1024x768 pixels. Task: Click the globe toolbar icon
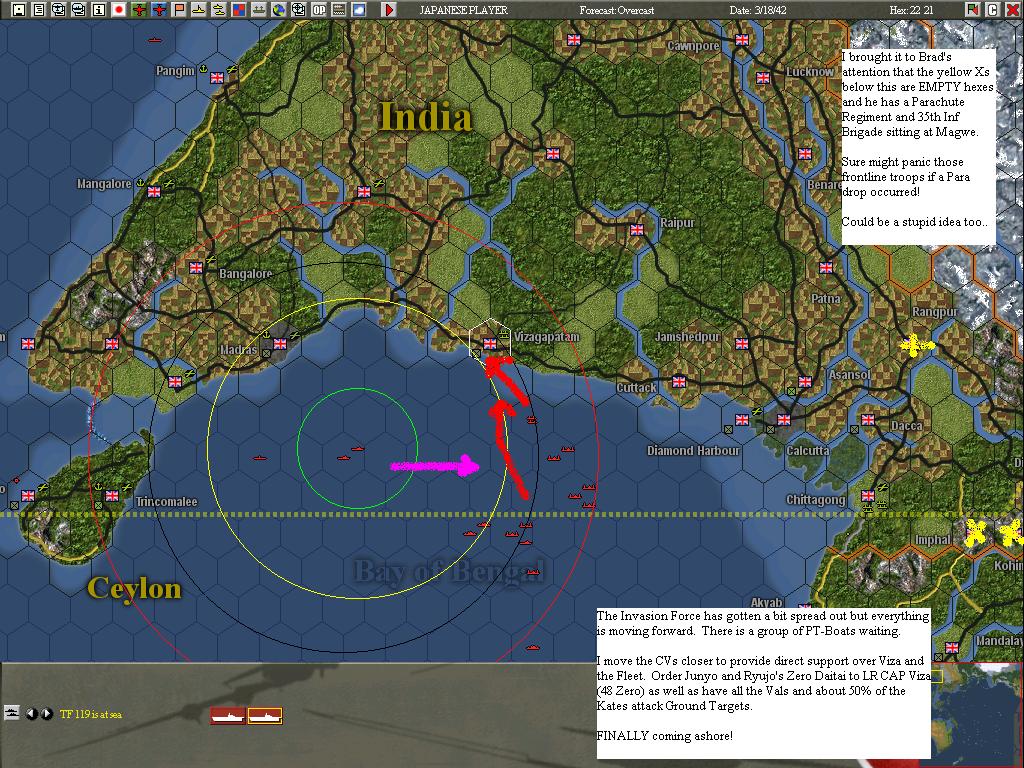click(x=278, y=10)
